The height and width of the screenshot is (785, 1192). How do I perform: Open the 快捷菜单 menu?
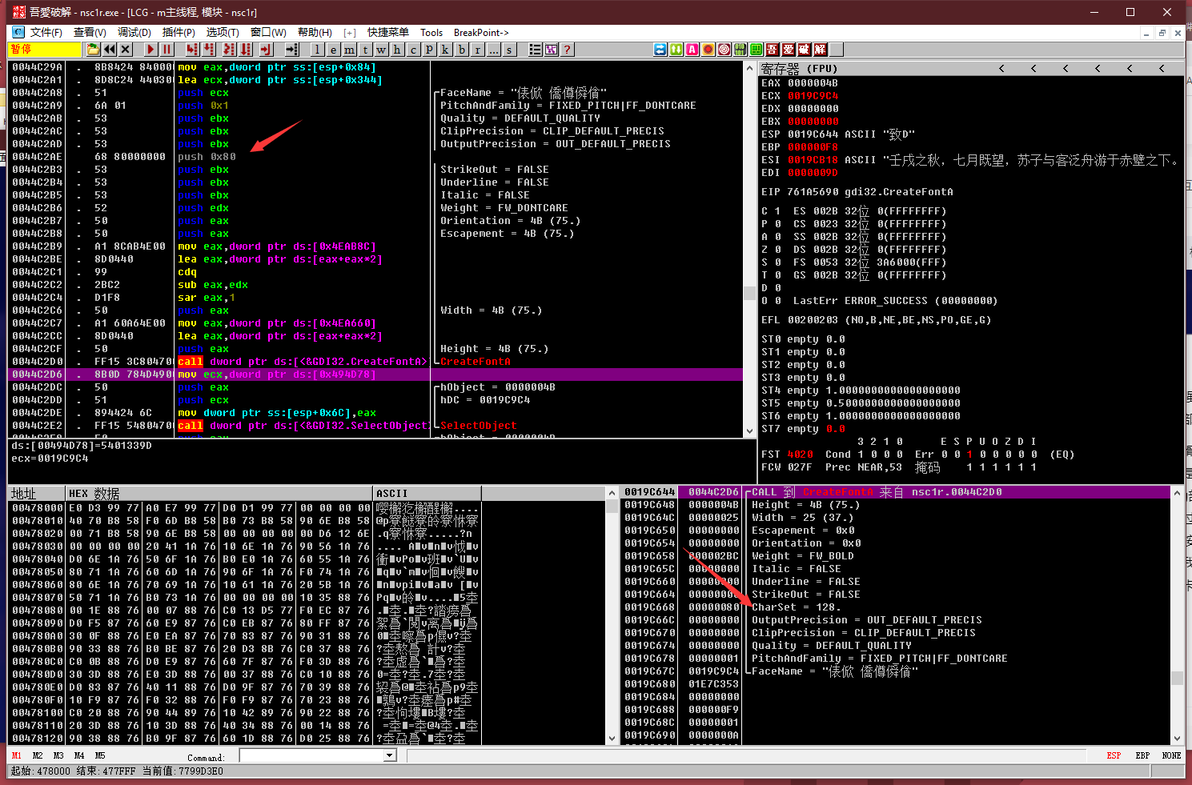tap(388, 33)
